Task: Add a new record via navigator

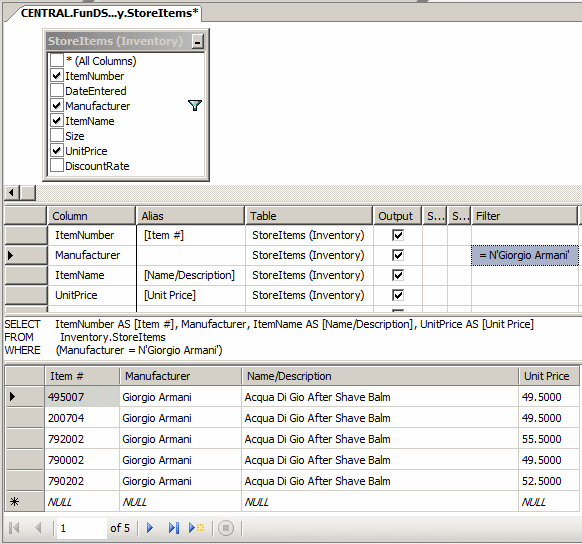Action: click(x=197, y=528)
